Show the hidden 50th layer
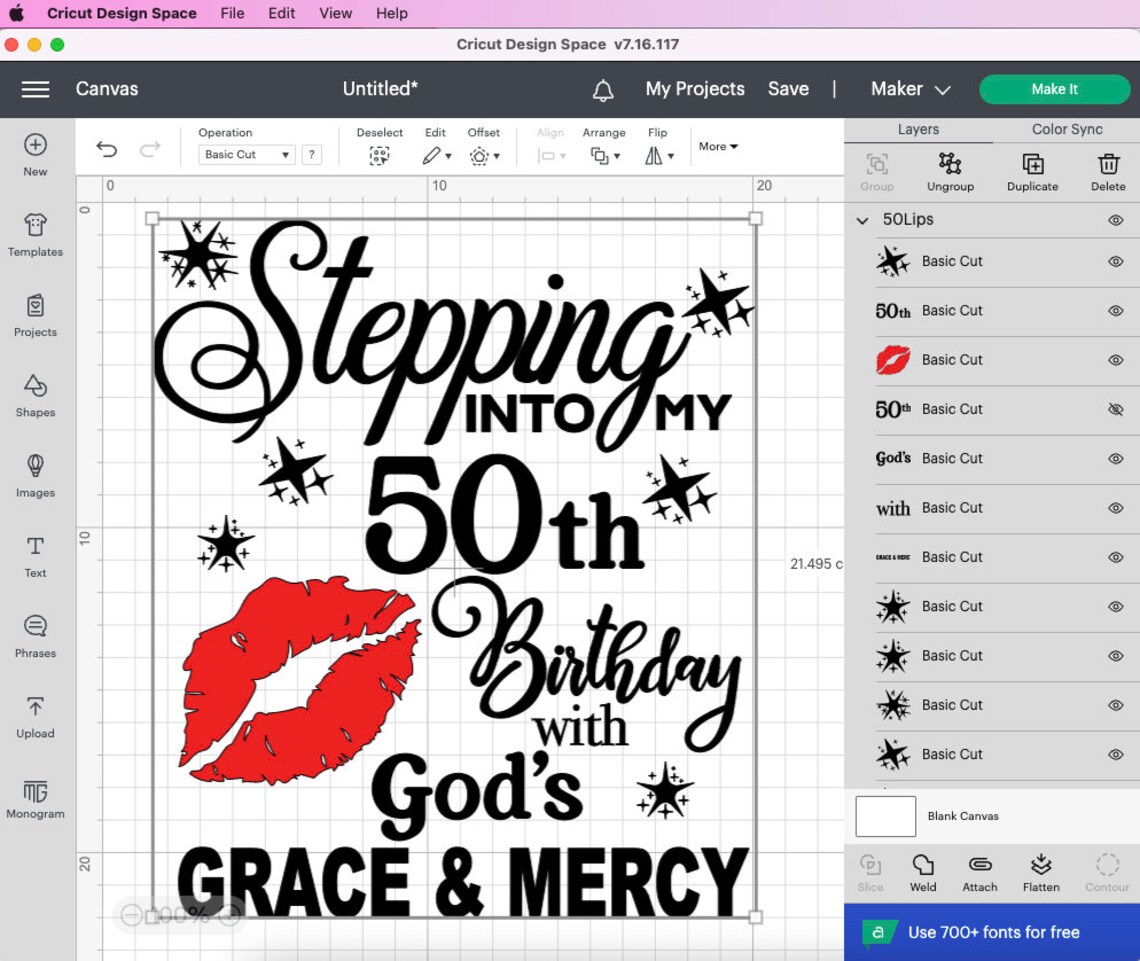 (x=1115, y=409)
